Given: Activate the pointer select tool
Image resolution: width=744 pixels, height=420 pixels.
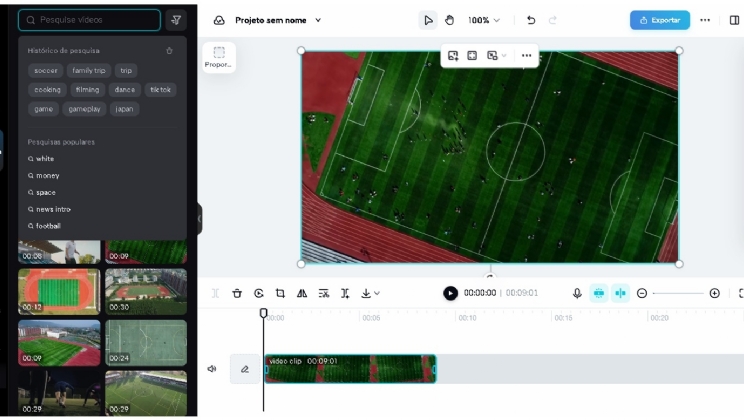Looking at the screenshot, I should click(x=428, y=20).
